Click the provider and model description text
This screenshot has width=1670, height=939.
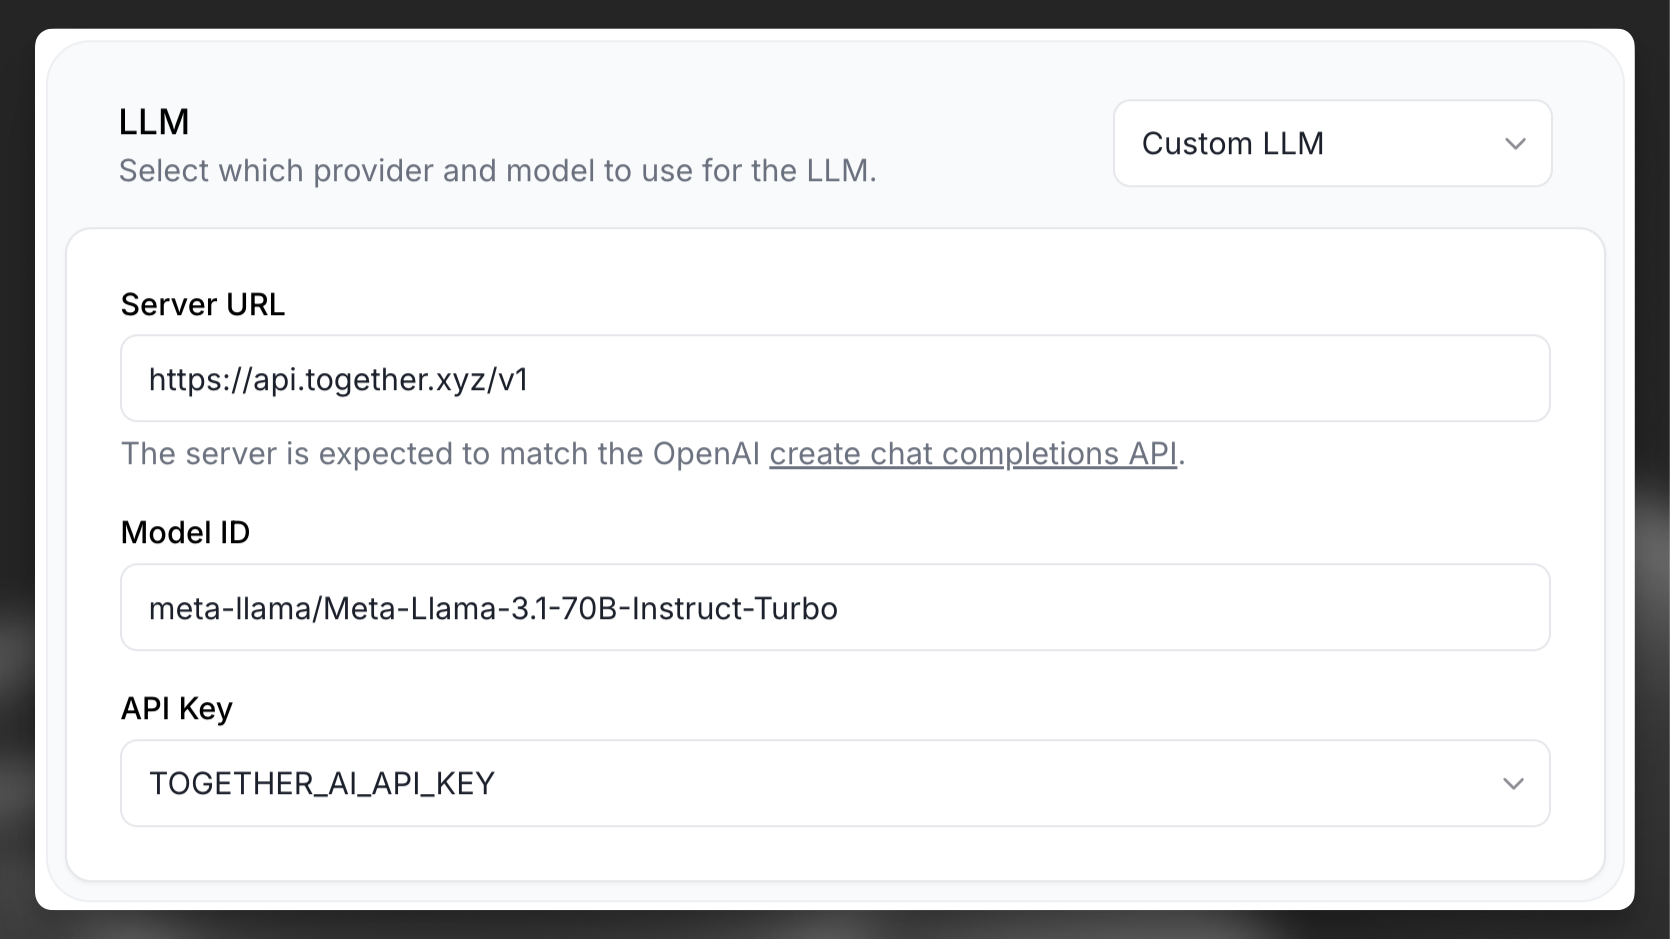tap(497, 171)
